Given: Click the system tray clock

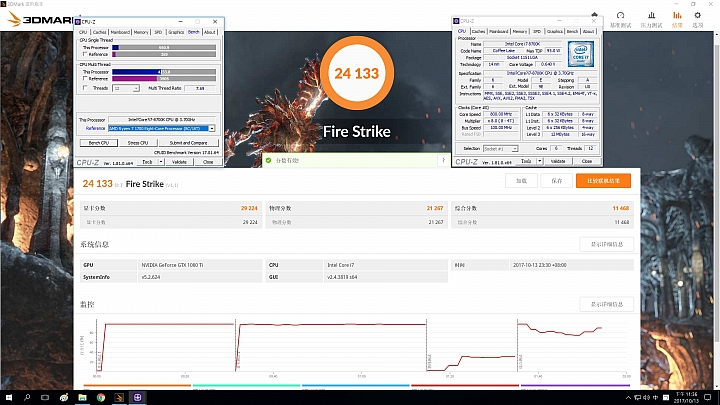Looking at the screenshot, I should pyautogui.click(x=686, y=397).
